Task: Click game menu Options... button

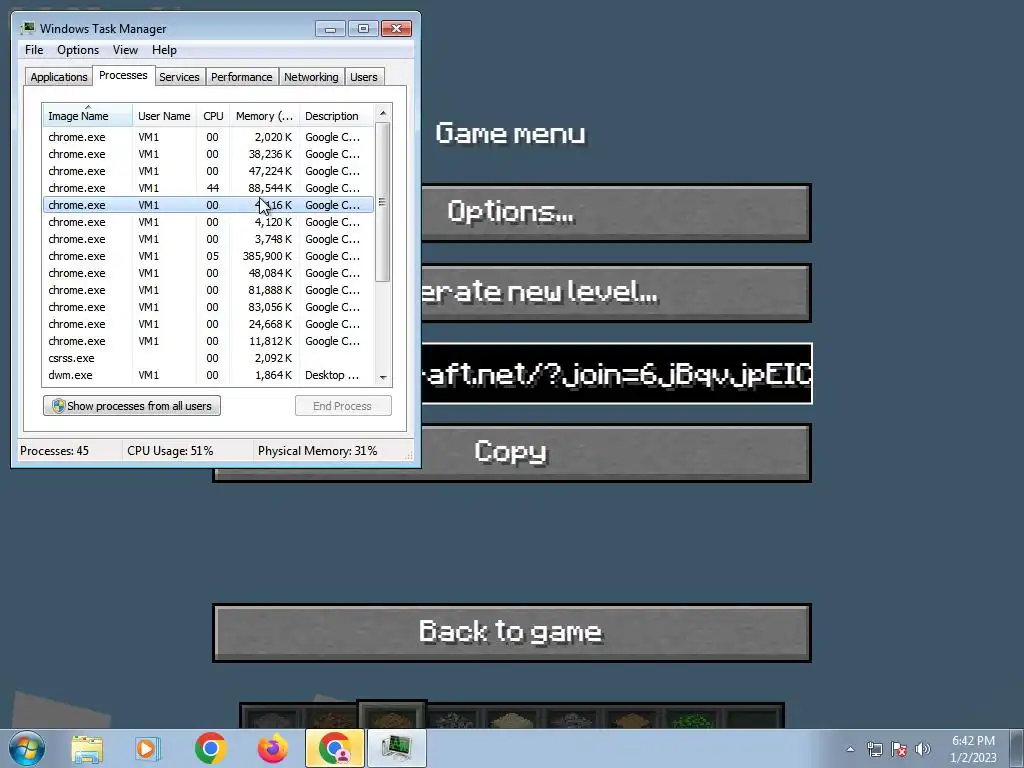Action: 615,213
